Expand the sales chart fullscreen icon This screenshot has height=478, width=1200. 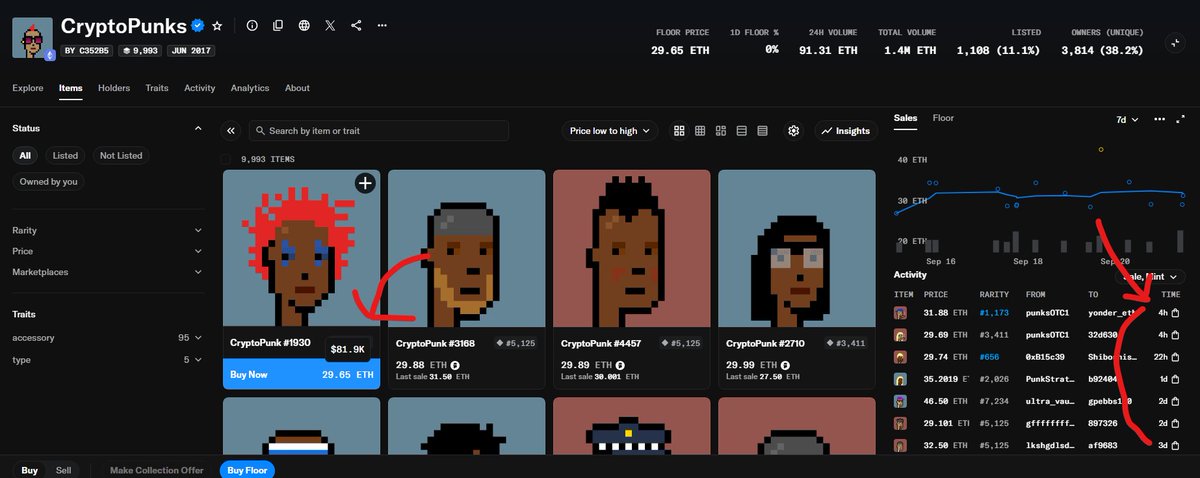pos(1179,119)
